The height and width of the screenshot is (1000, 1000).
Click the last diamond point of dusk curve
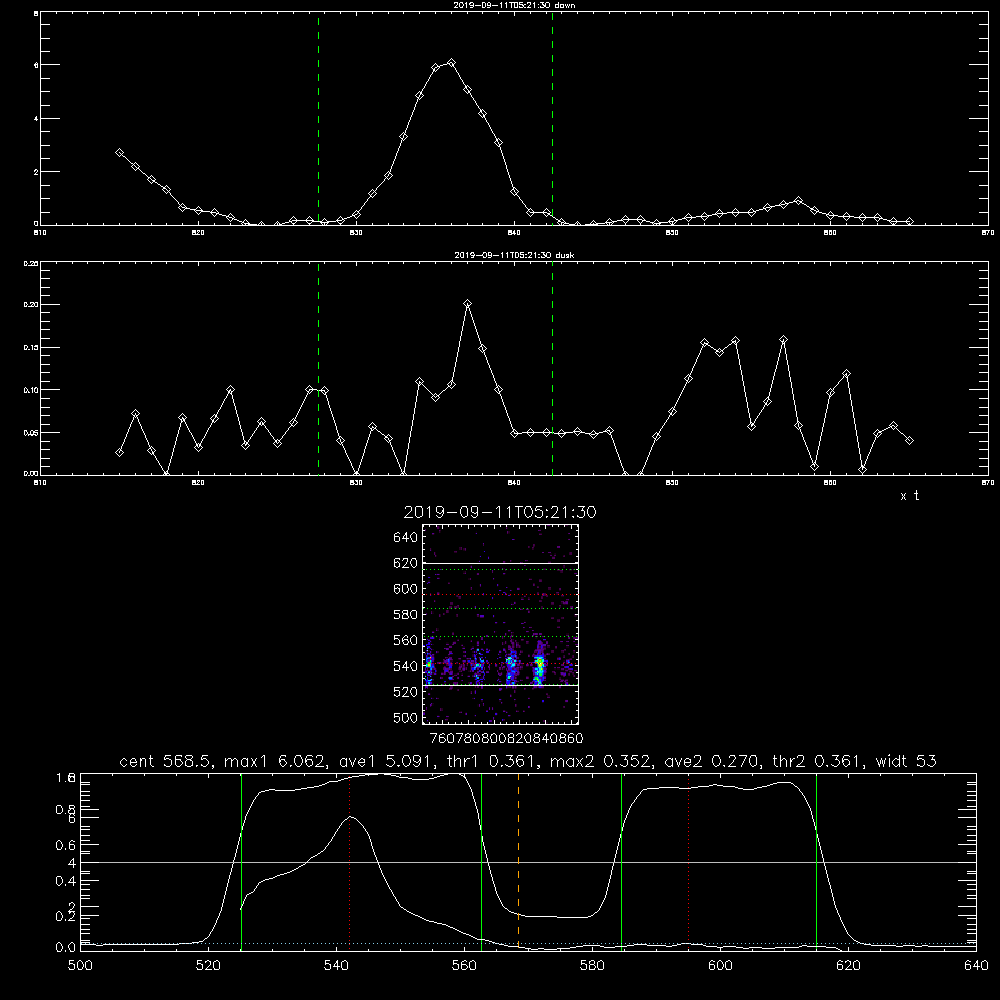909,440
